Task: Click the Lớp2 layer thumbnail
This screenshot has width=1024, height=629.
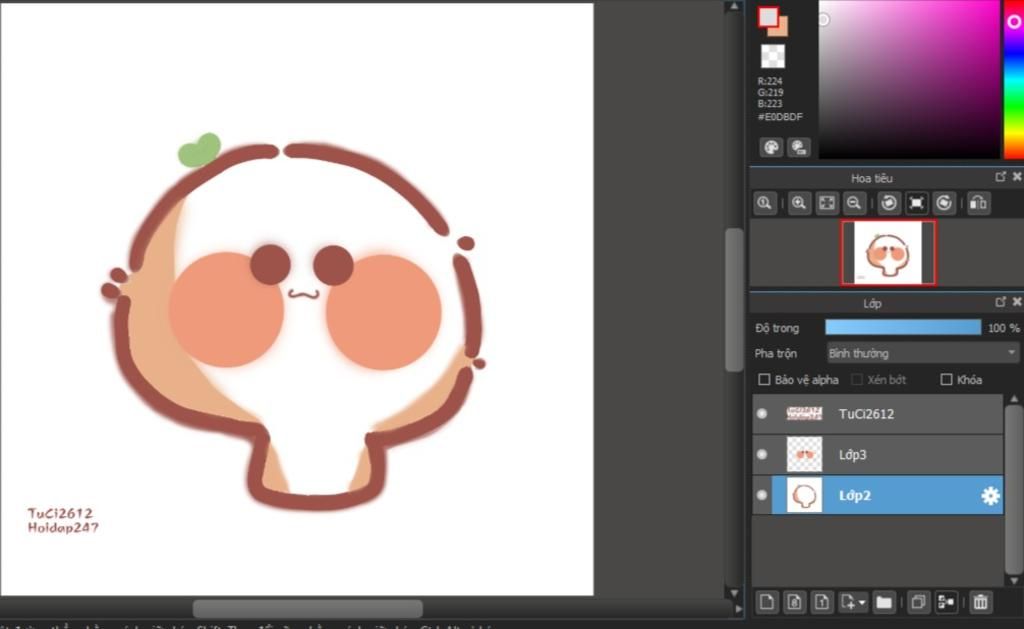Action: (805, 496)
